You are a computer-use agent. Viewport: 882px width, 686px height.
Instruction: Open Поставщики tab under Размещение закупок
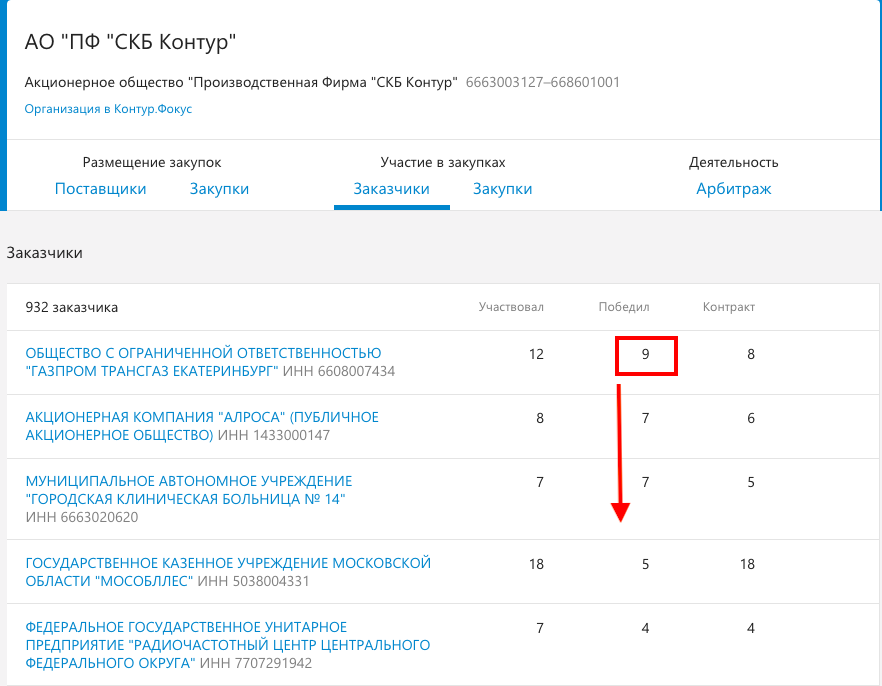coord(100,189)
